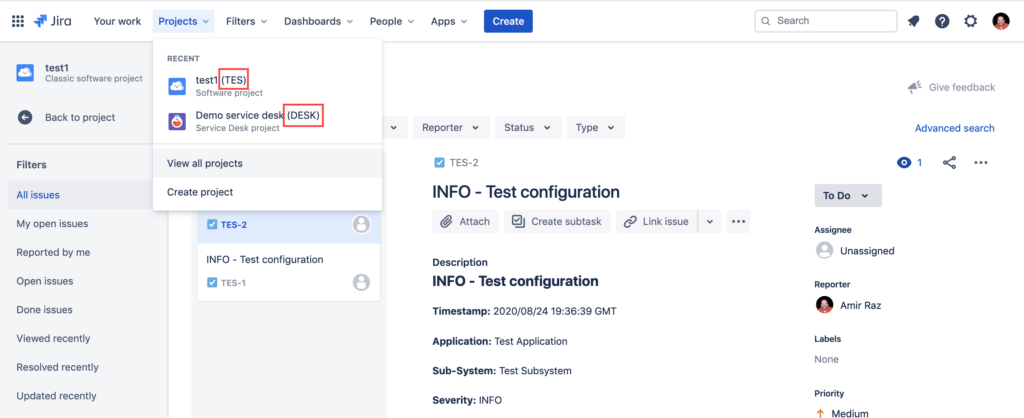Open the Reporter filter dropdown

[x=451, y=127]
